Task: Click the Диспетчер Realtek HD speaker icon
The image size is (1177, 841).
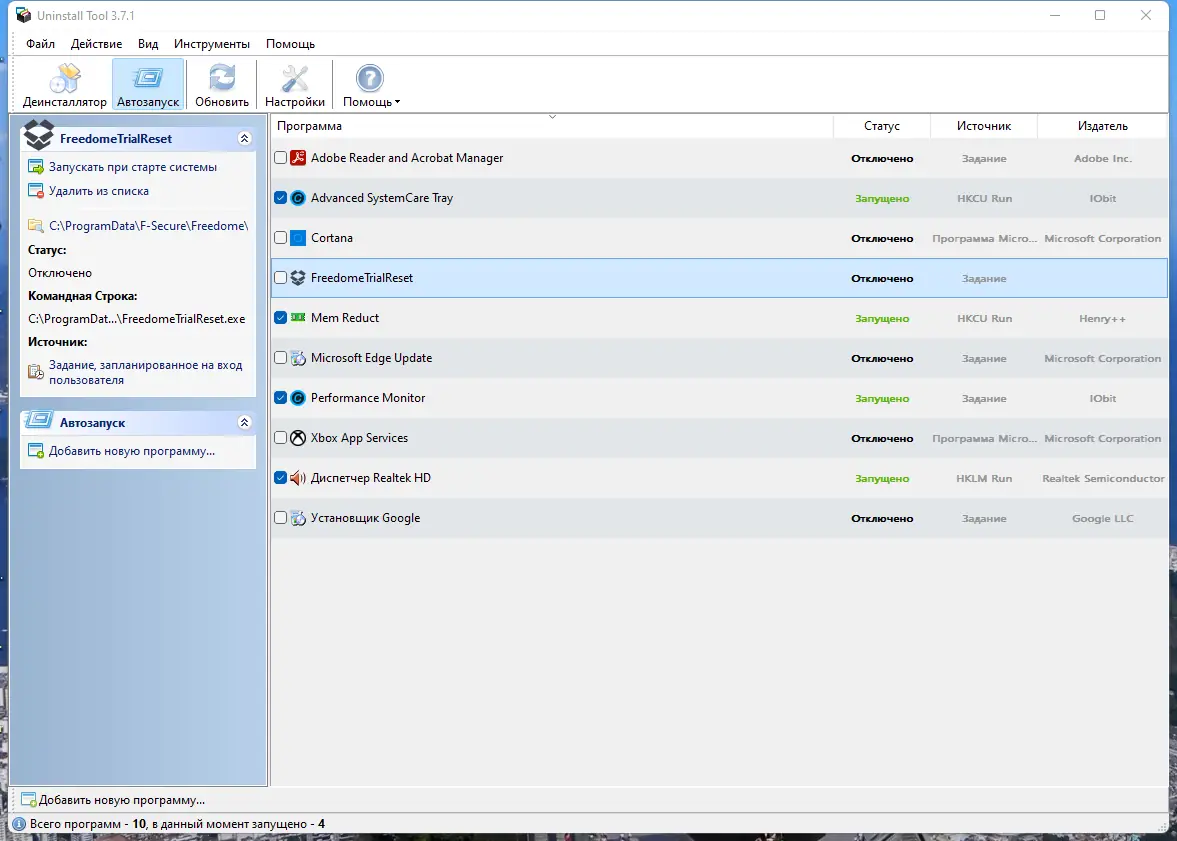Action: 298,478
